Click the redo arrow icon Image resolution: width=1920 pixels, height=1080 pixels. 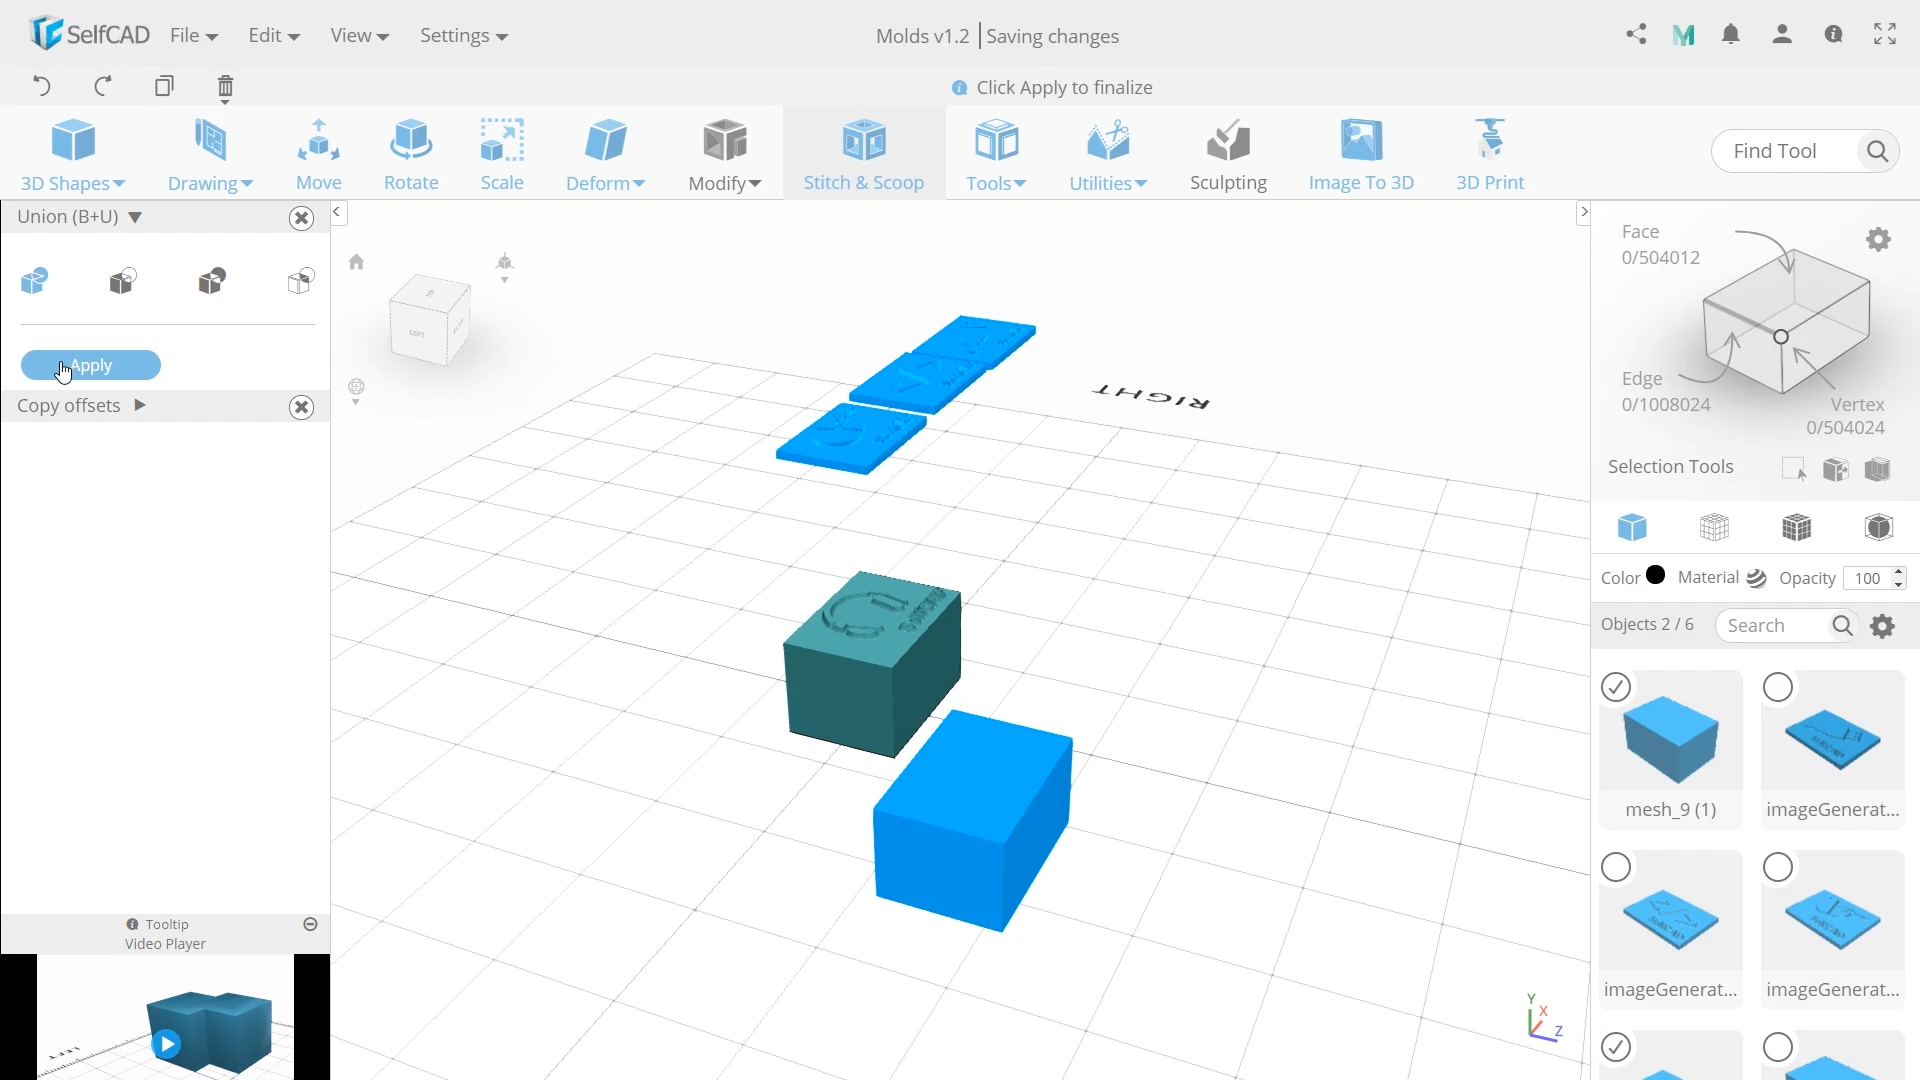click(x=103, y=86)
